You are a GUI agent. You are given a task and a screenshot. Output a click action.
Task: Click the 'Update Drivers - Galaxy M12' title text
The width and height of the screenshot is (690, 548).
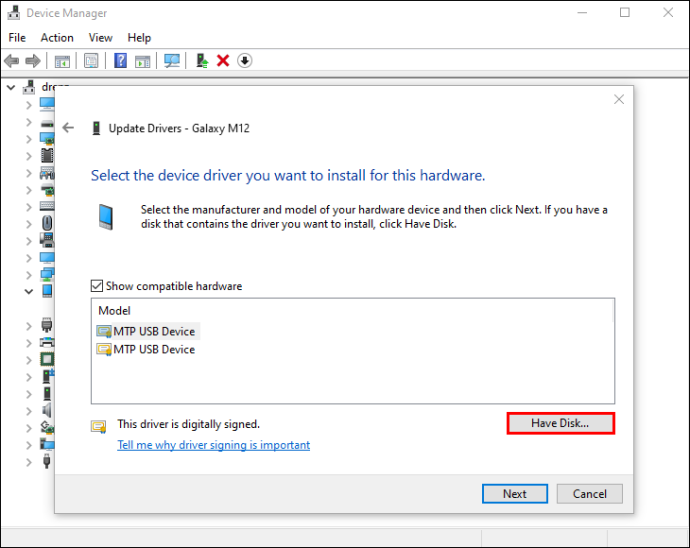[x=179, y=129]
